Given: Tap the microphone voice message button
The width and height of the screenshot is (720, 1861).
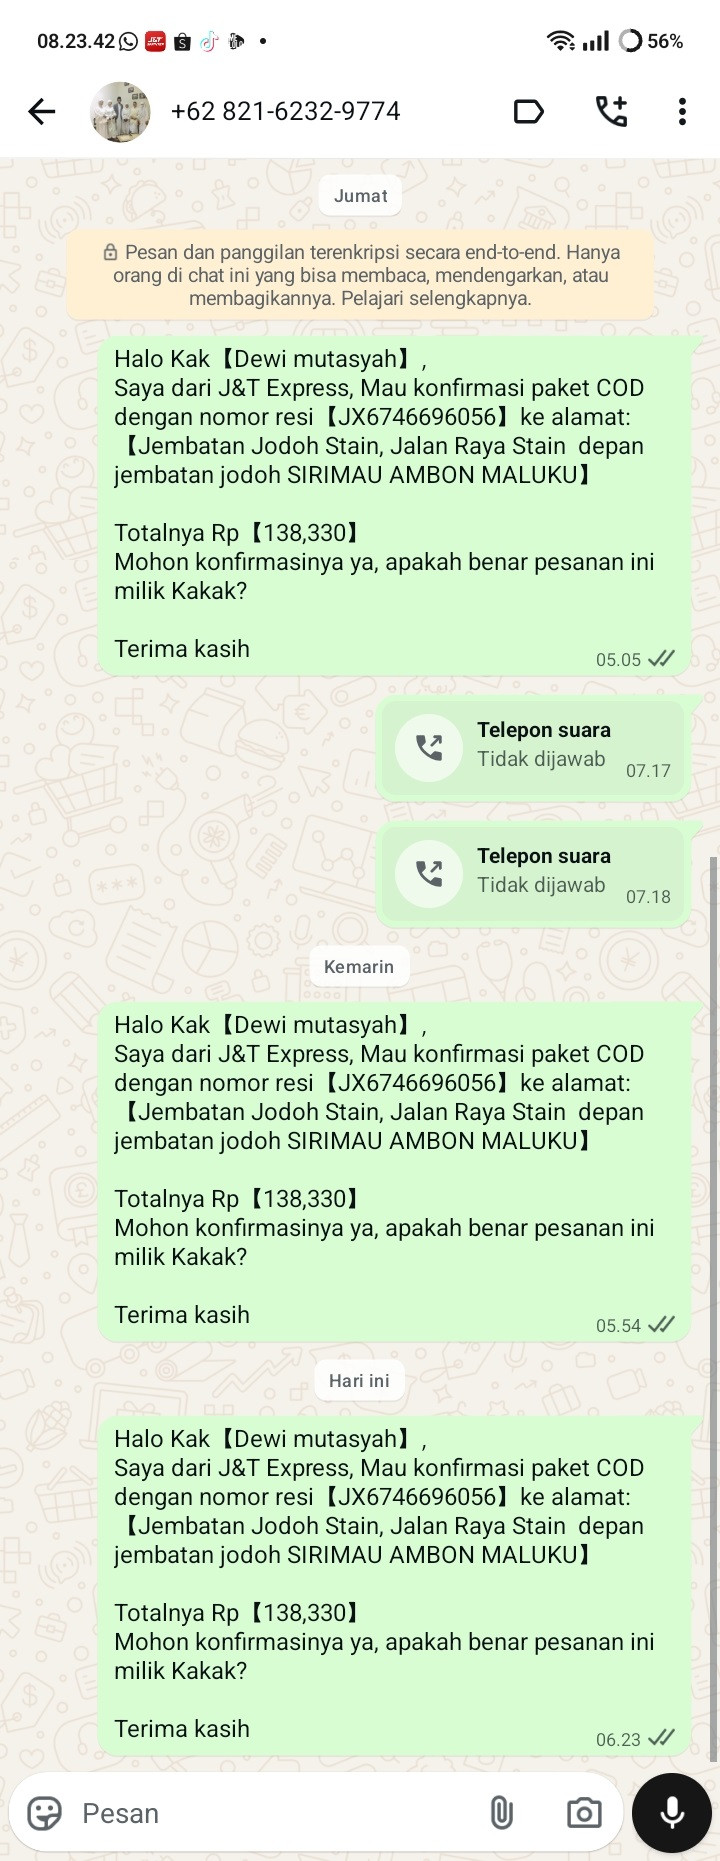Looking at the screenshot, I should pyautogui.click(x=672, y=1813).
